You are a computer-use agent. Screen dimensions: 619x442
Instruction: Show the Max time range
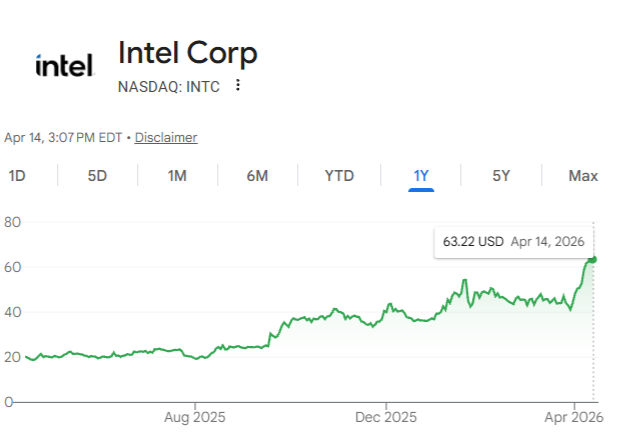click(583, 176)
